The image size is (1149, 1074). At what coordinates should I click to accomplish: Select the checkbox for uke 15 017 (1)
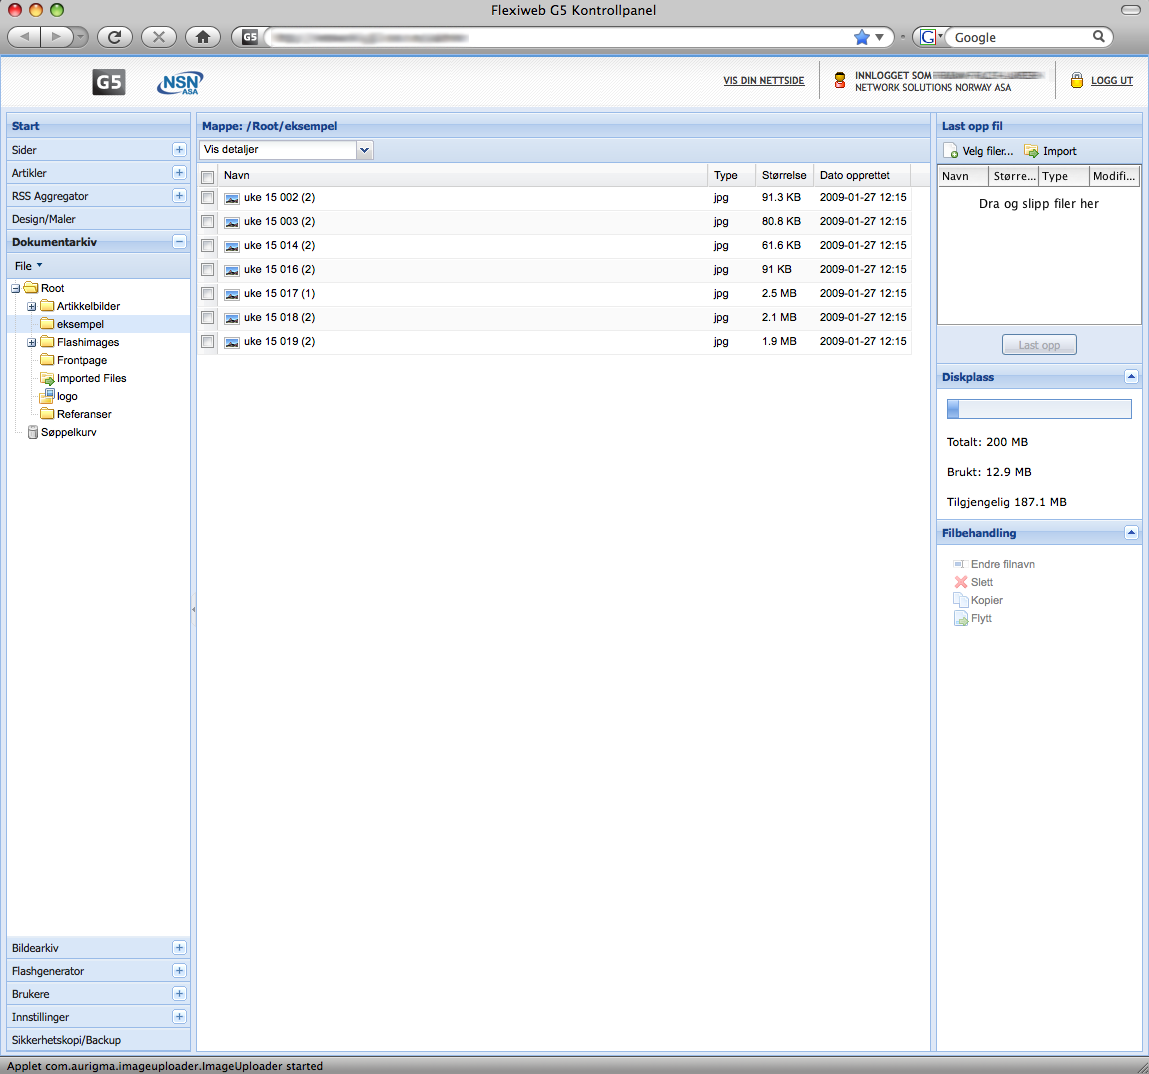[208, 294]
